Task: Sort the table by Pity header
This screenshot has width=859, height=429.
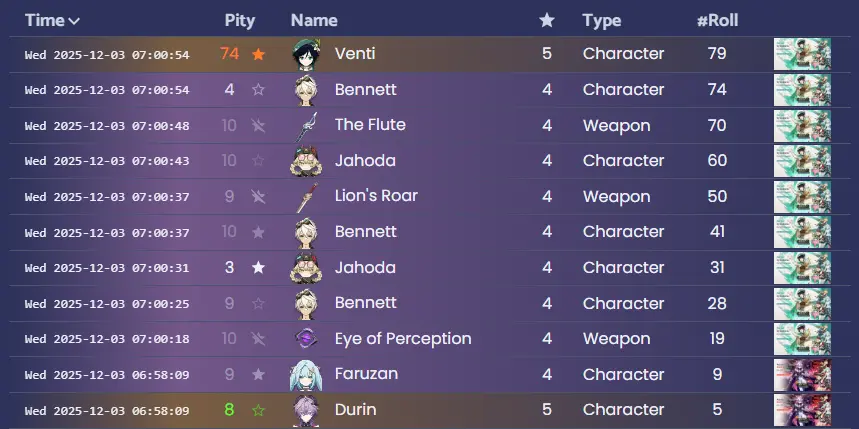Action: 240,20
